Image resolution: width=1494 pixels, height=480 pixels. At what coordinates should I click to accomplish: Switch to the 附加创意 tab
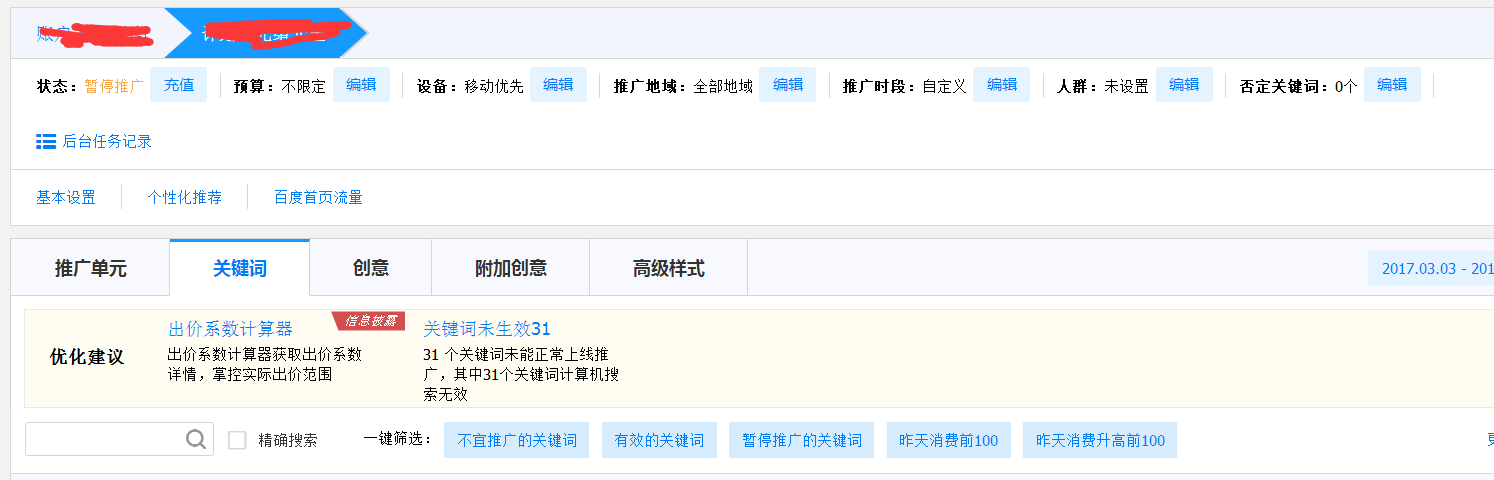pyautogui.click(x=511, y=268)
